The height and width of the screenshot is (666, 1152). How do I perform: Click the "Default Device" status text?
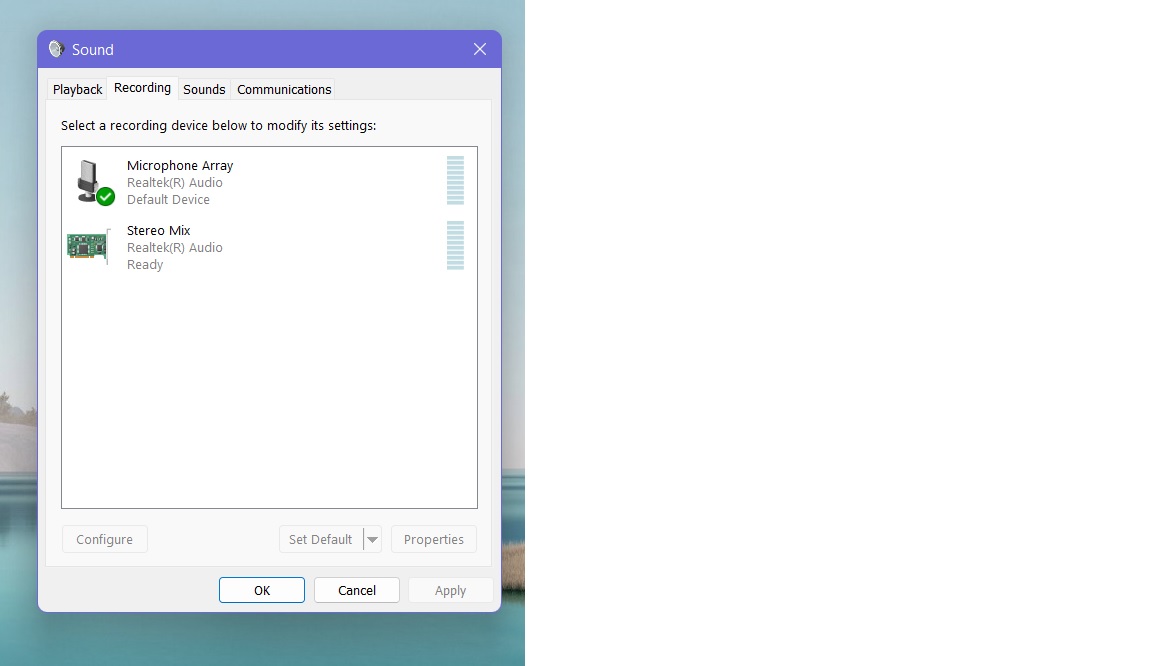(x=168, y=199)
